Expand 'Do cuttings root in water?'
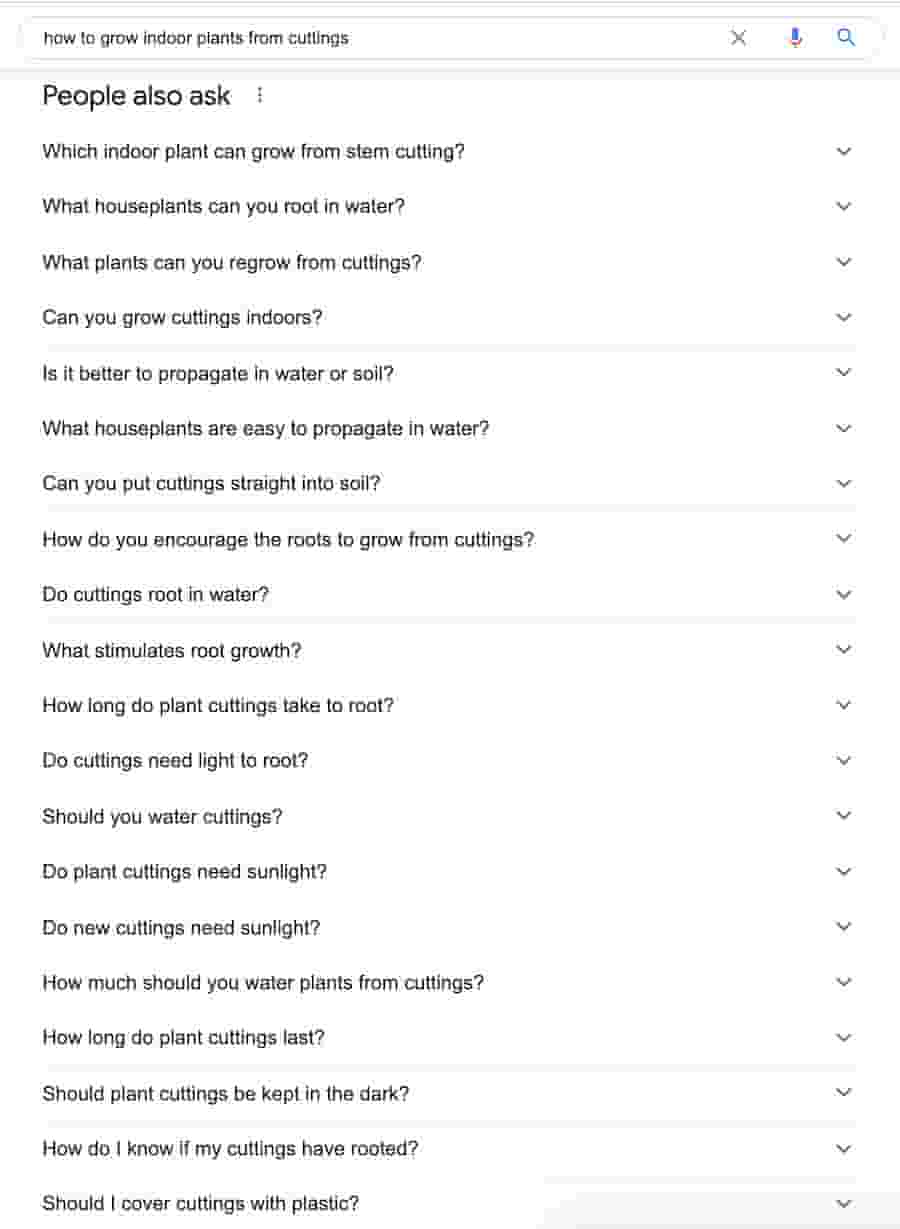 [843, 593]
